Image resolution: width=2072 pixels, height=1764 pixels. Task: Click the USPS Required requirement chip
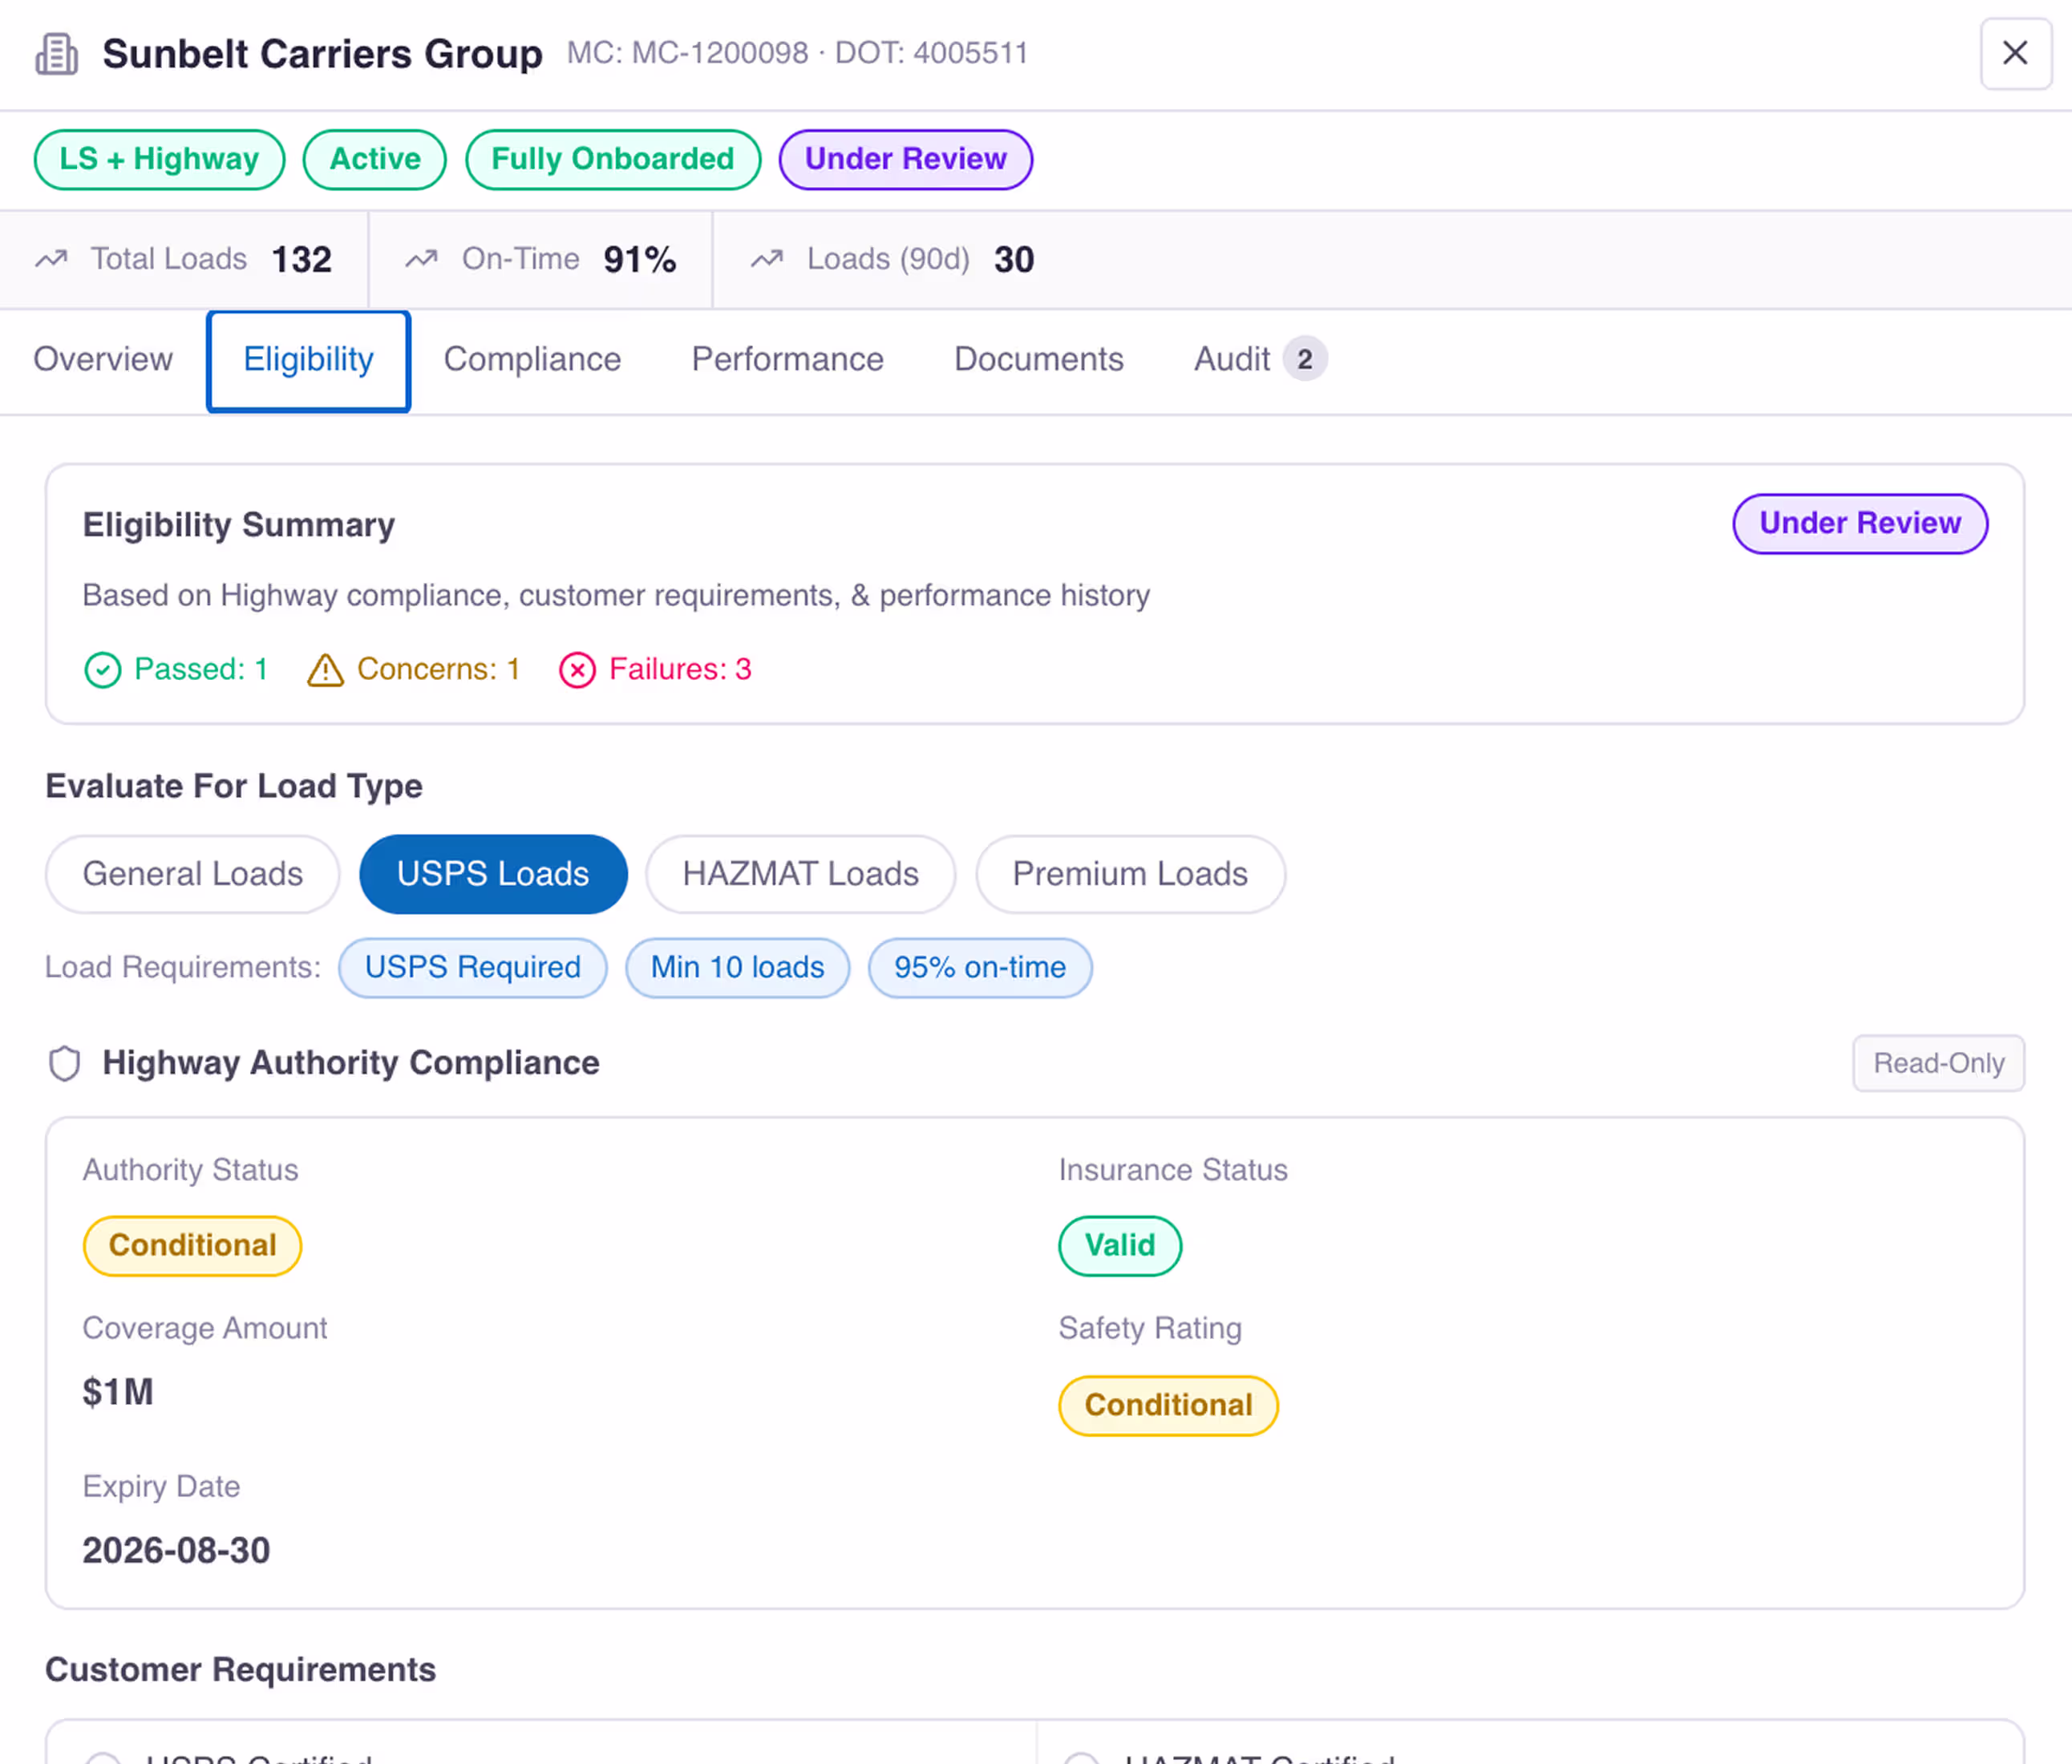tap(473, 968)
